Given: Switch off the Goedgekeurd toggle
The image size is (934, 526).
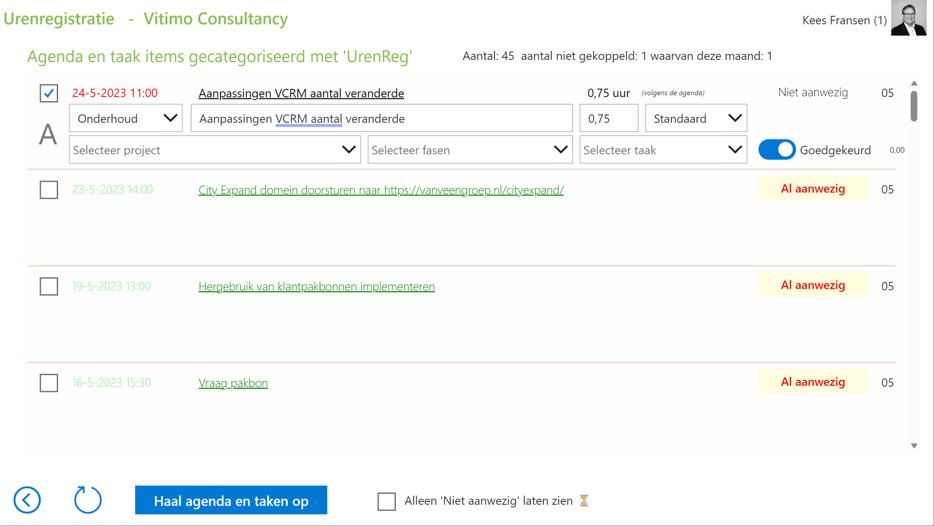Looking at the screenshot, I should click(x=777, y=150).
